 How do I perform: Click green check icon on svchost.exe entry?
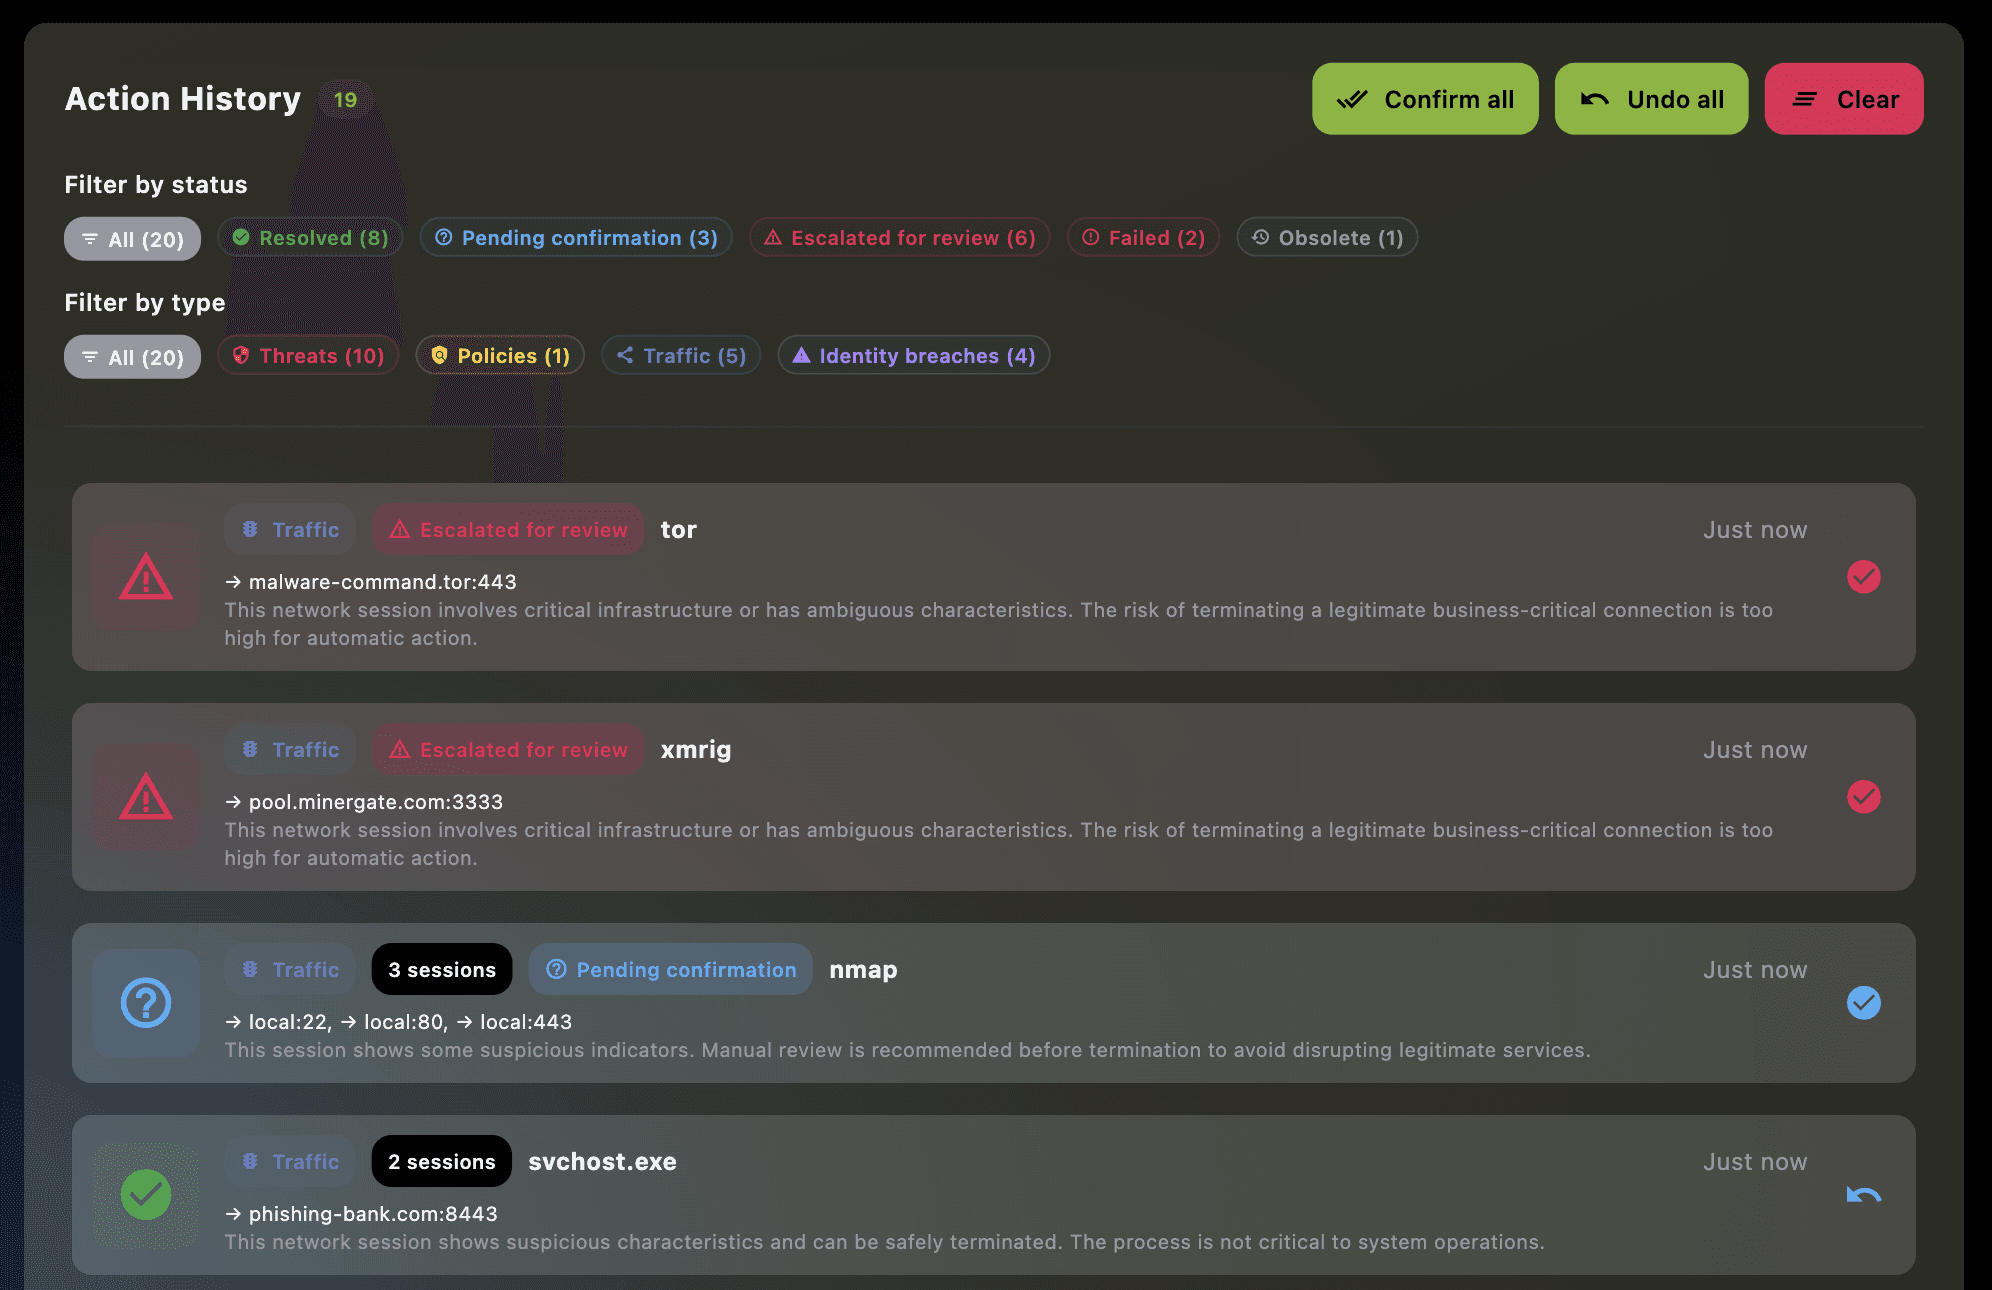146,1195
